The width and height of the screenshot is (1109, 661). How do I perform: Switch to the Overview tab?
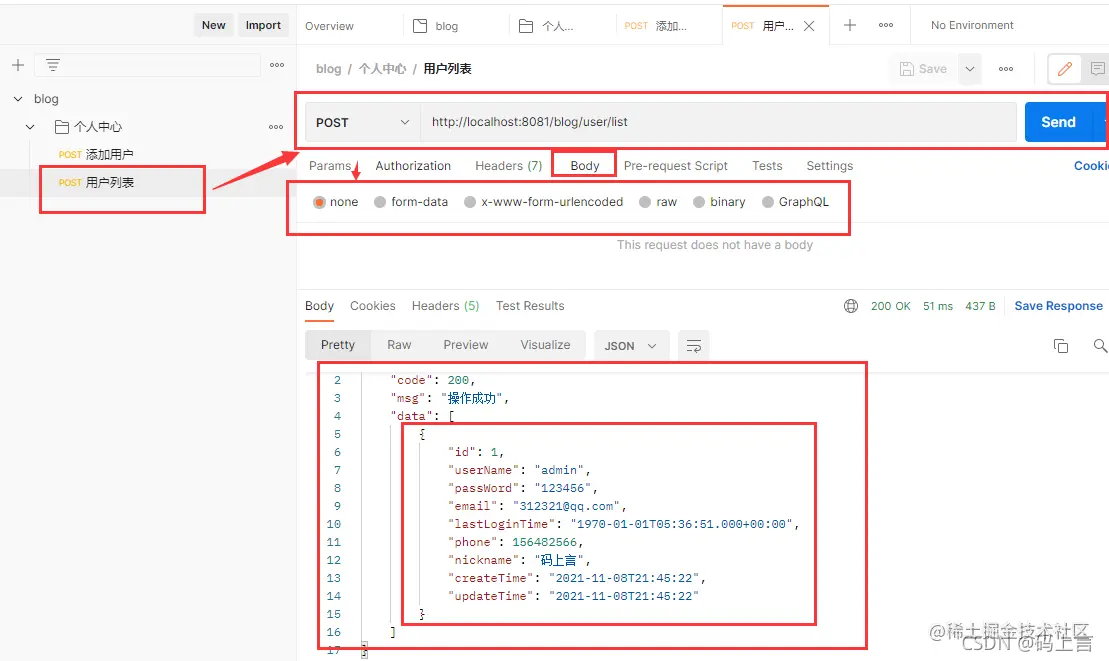point(329,26)
